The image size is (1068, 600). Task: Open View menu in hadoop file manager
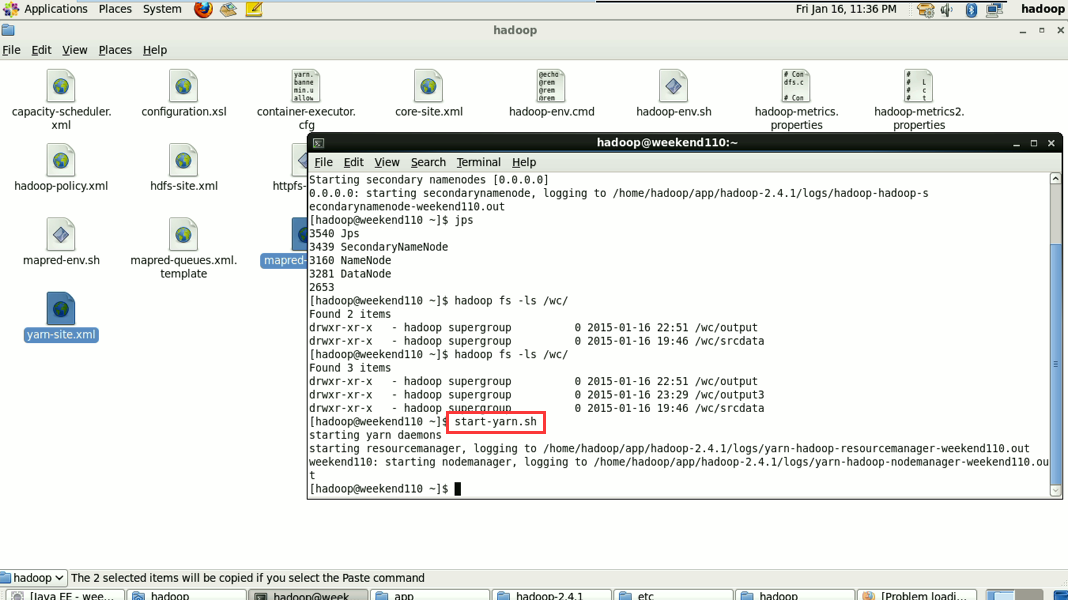coord(74,50)
